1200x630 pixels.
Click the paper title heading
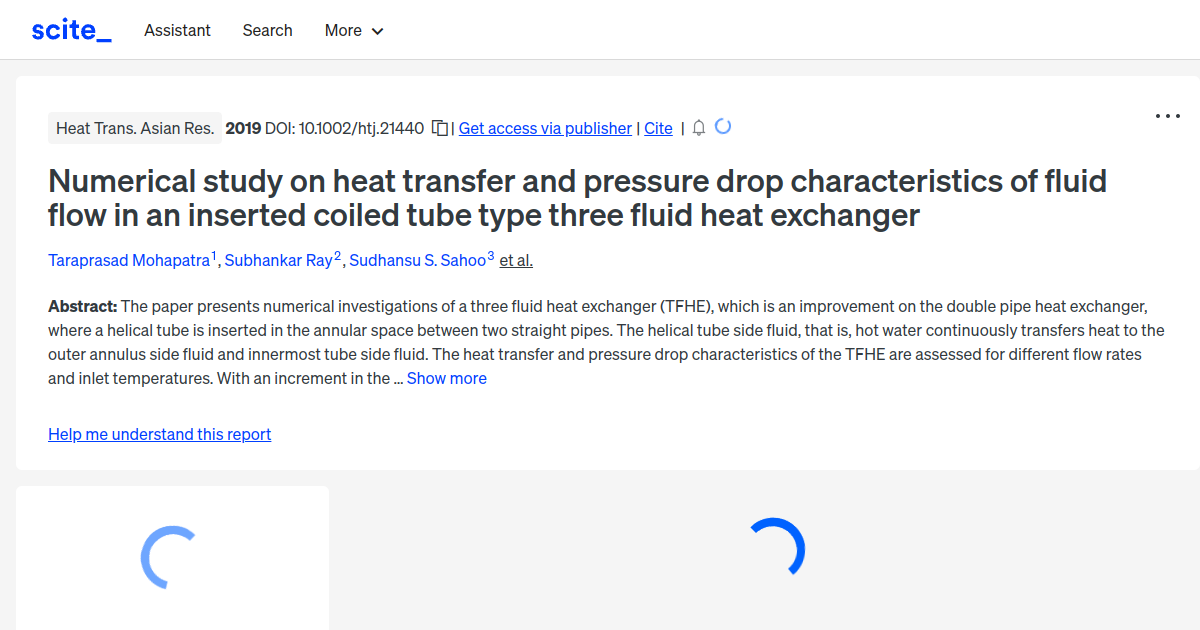[x=577, y=197]
